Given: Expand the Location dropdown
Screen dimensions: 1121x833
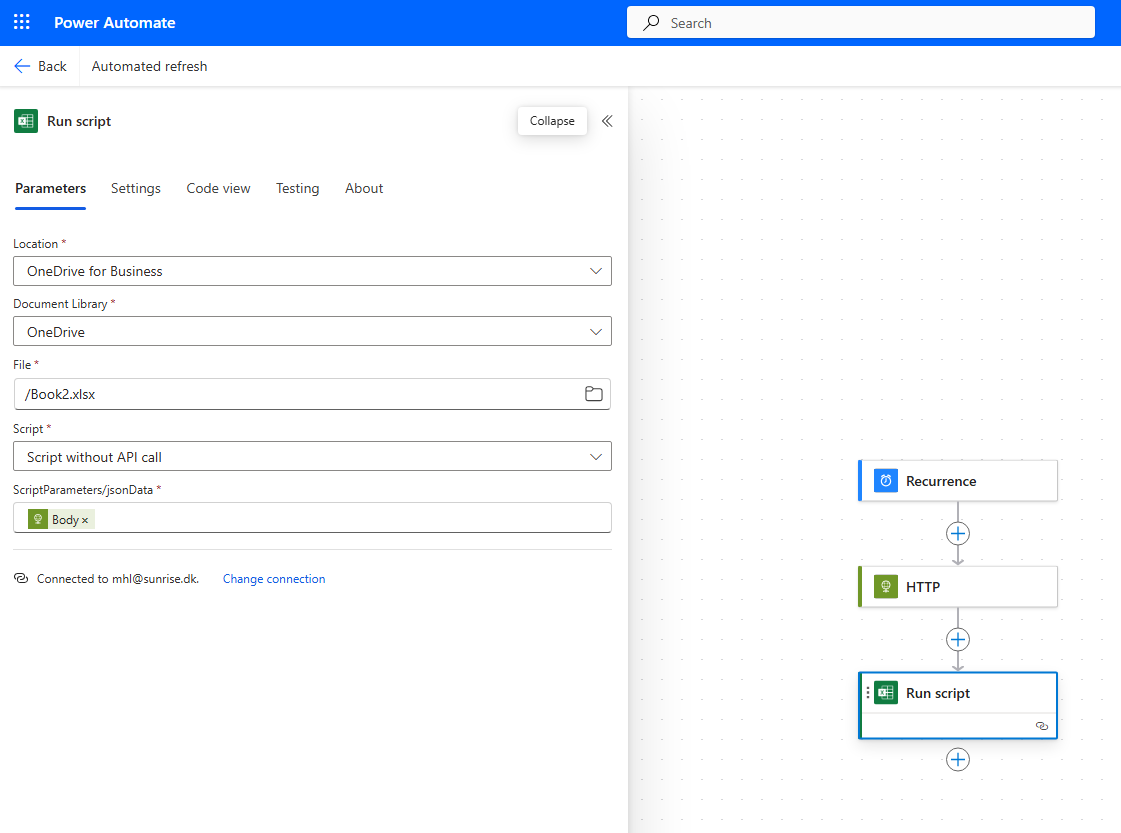Looking at the screenshot, I should coord(596,271).
